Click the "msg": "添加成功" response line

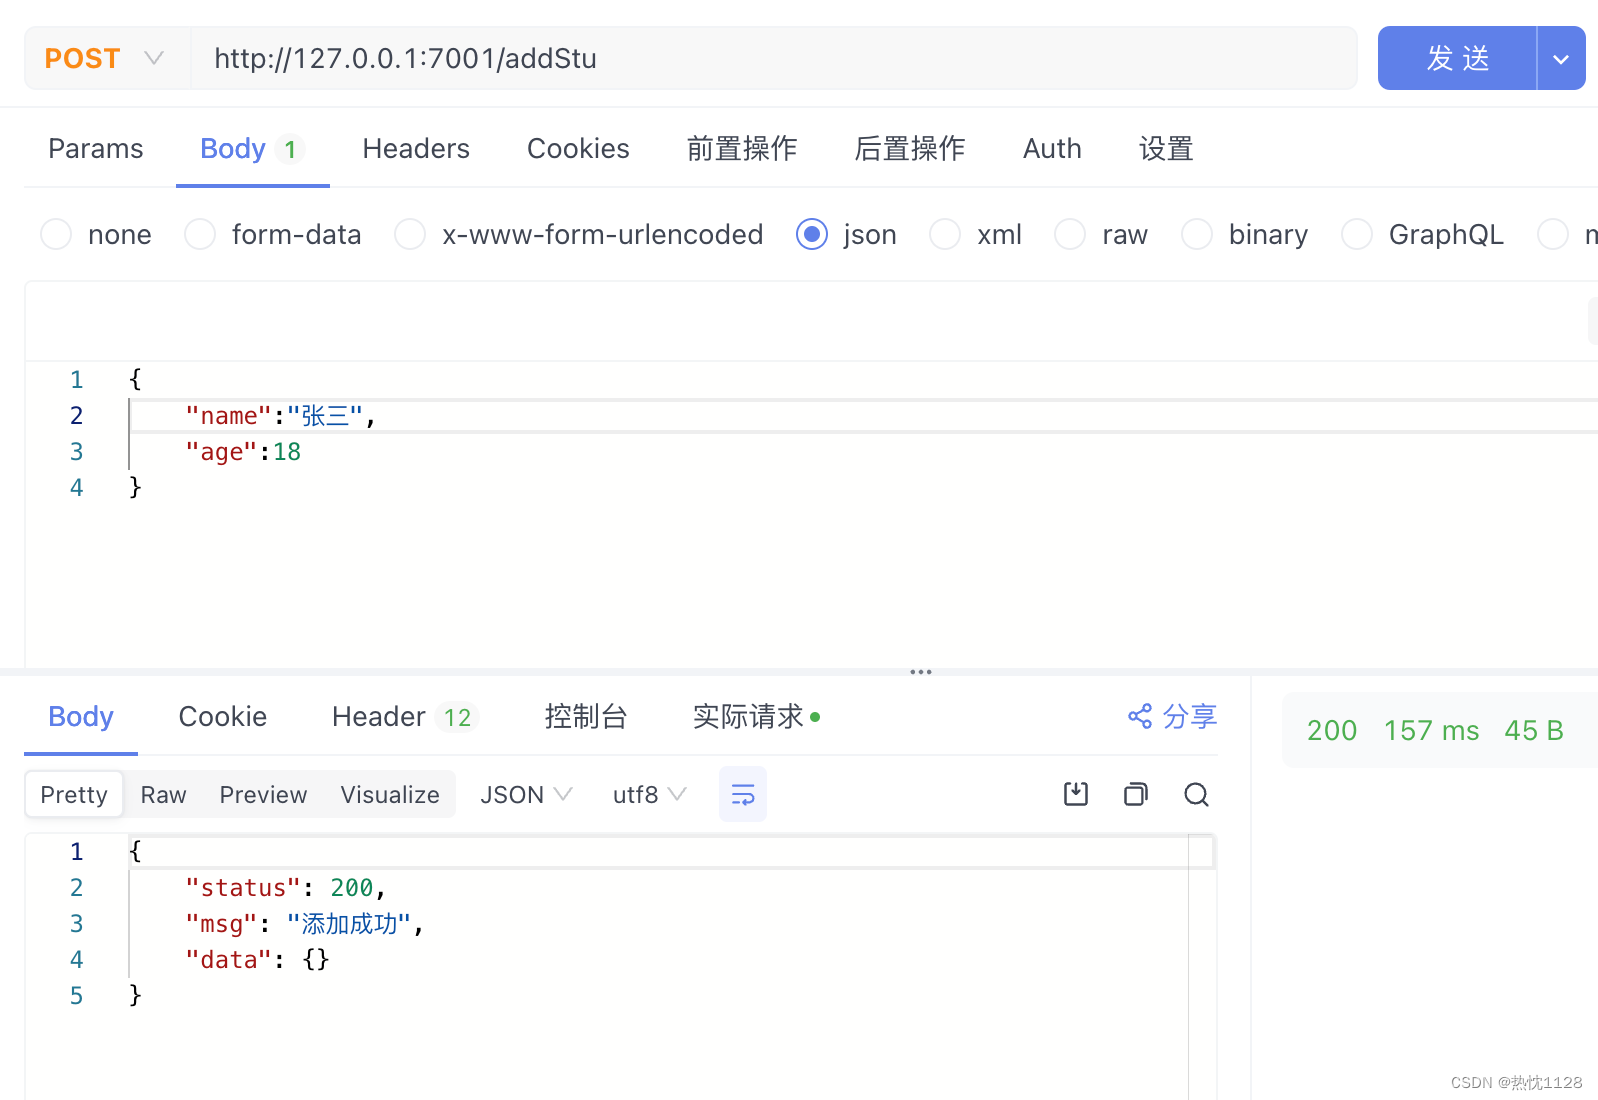[x=305, y=924]
